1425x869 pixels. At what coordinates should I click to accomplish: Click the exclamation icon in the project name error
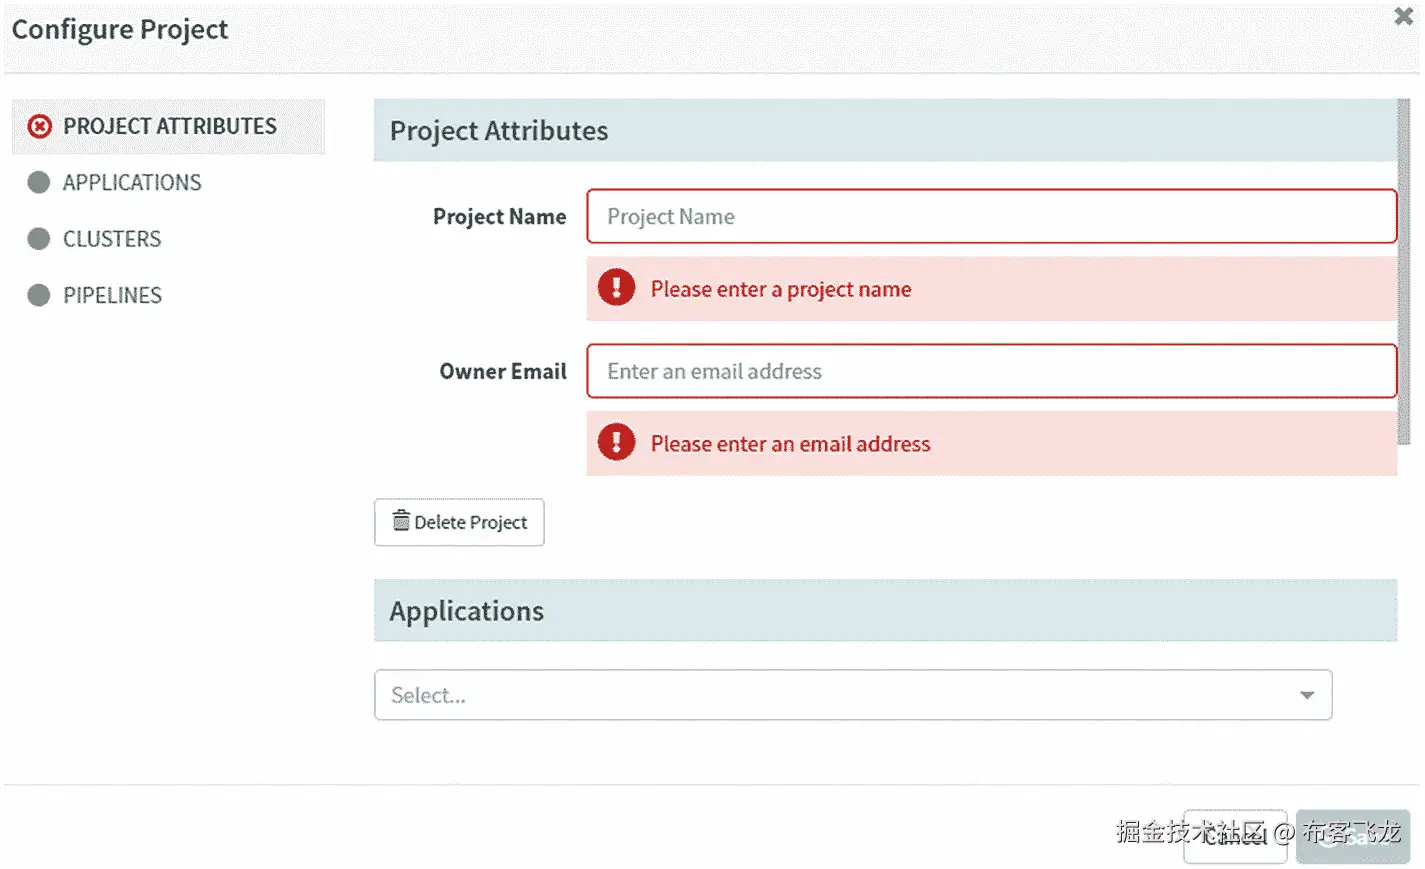pos(616,288)
